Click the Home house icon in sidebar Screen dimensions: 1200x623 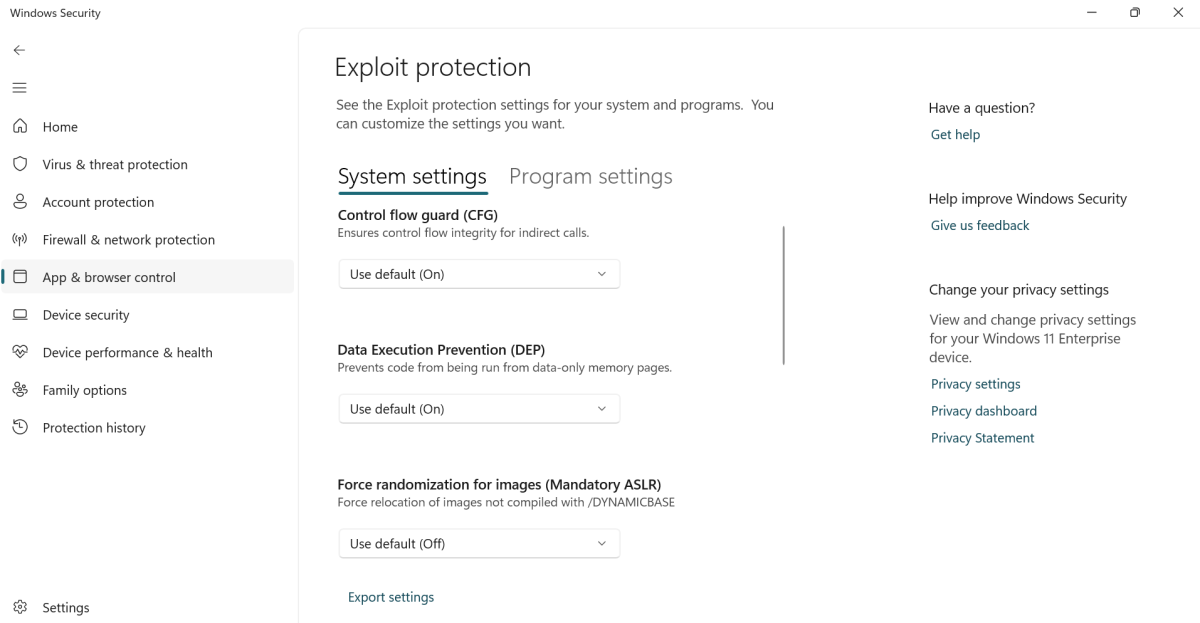pos(19,126)
